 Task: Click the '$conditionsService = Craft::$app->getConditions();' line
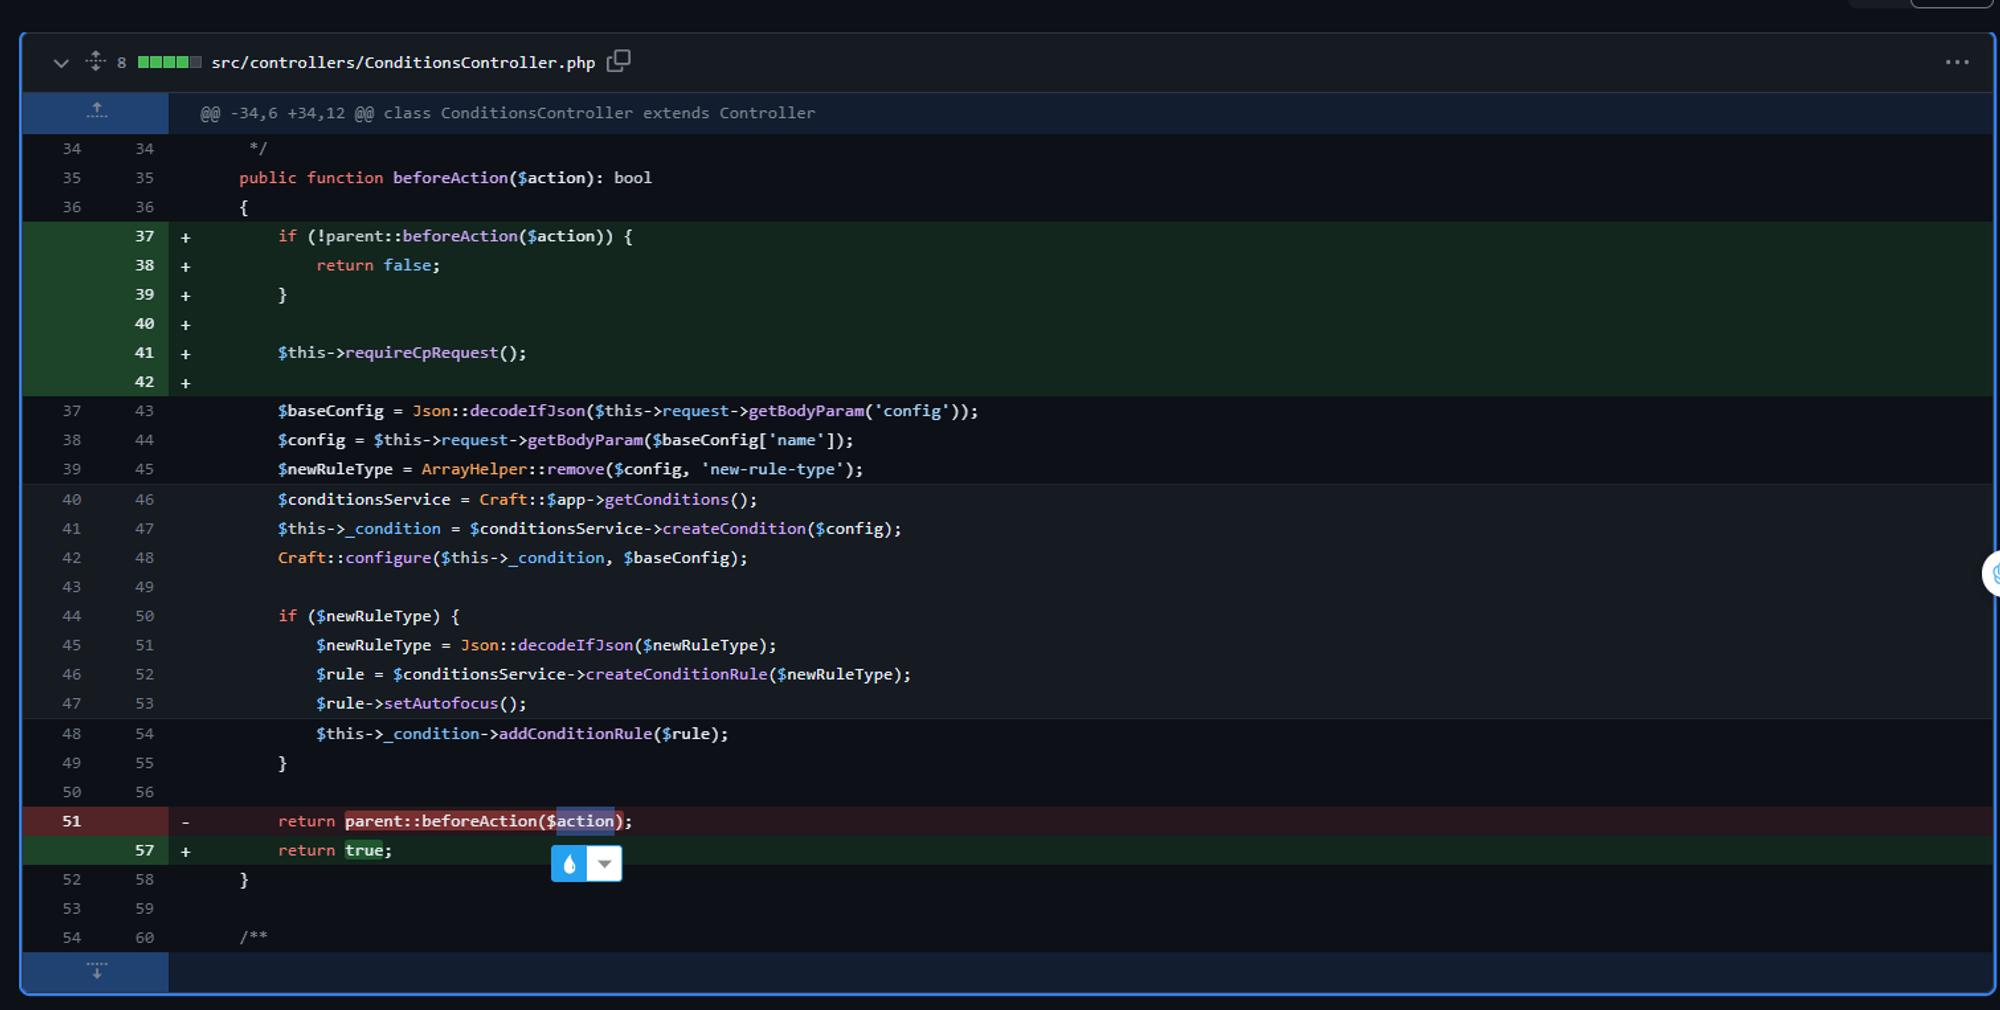(x=518, y=499)
